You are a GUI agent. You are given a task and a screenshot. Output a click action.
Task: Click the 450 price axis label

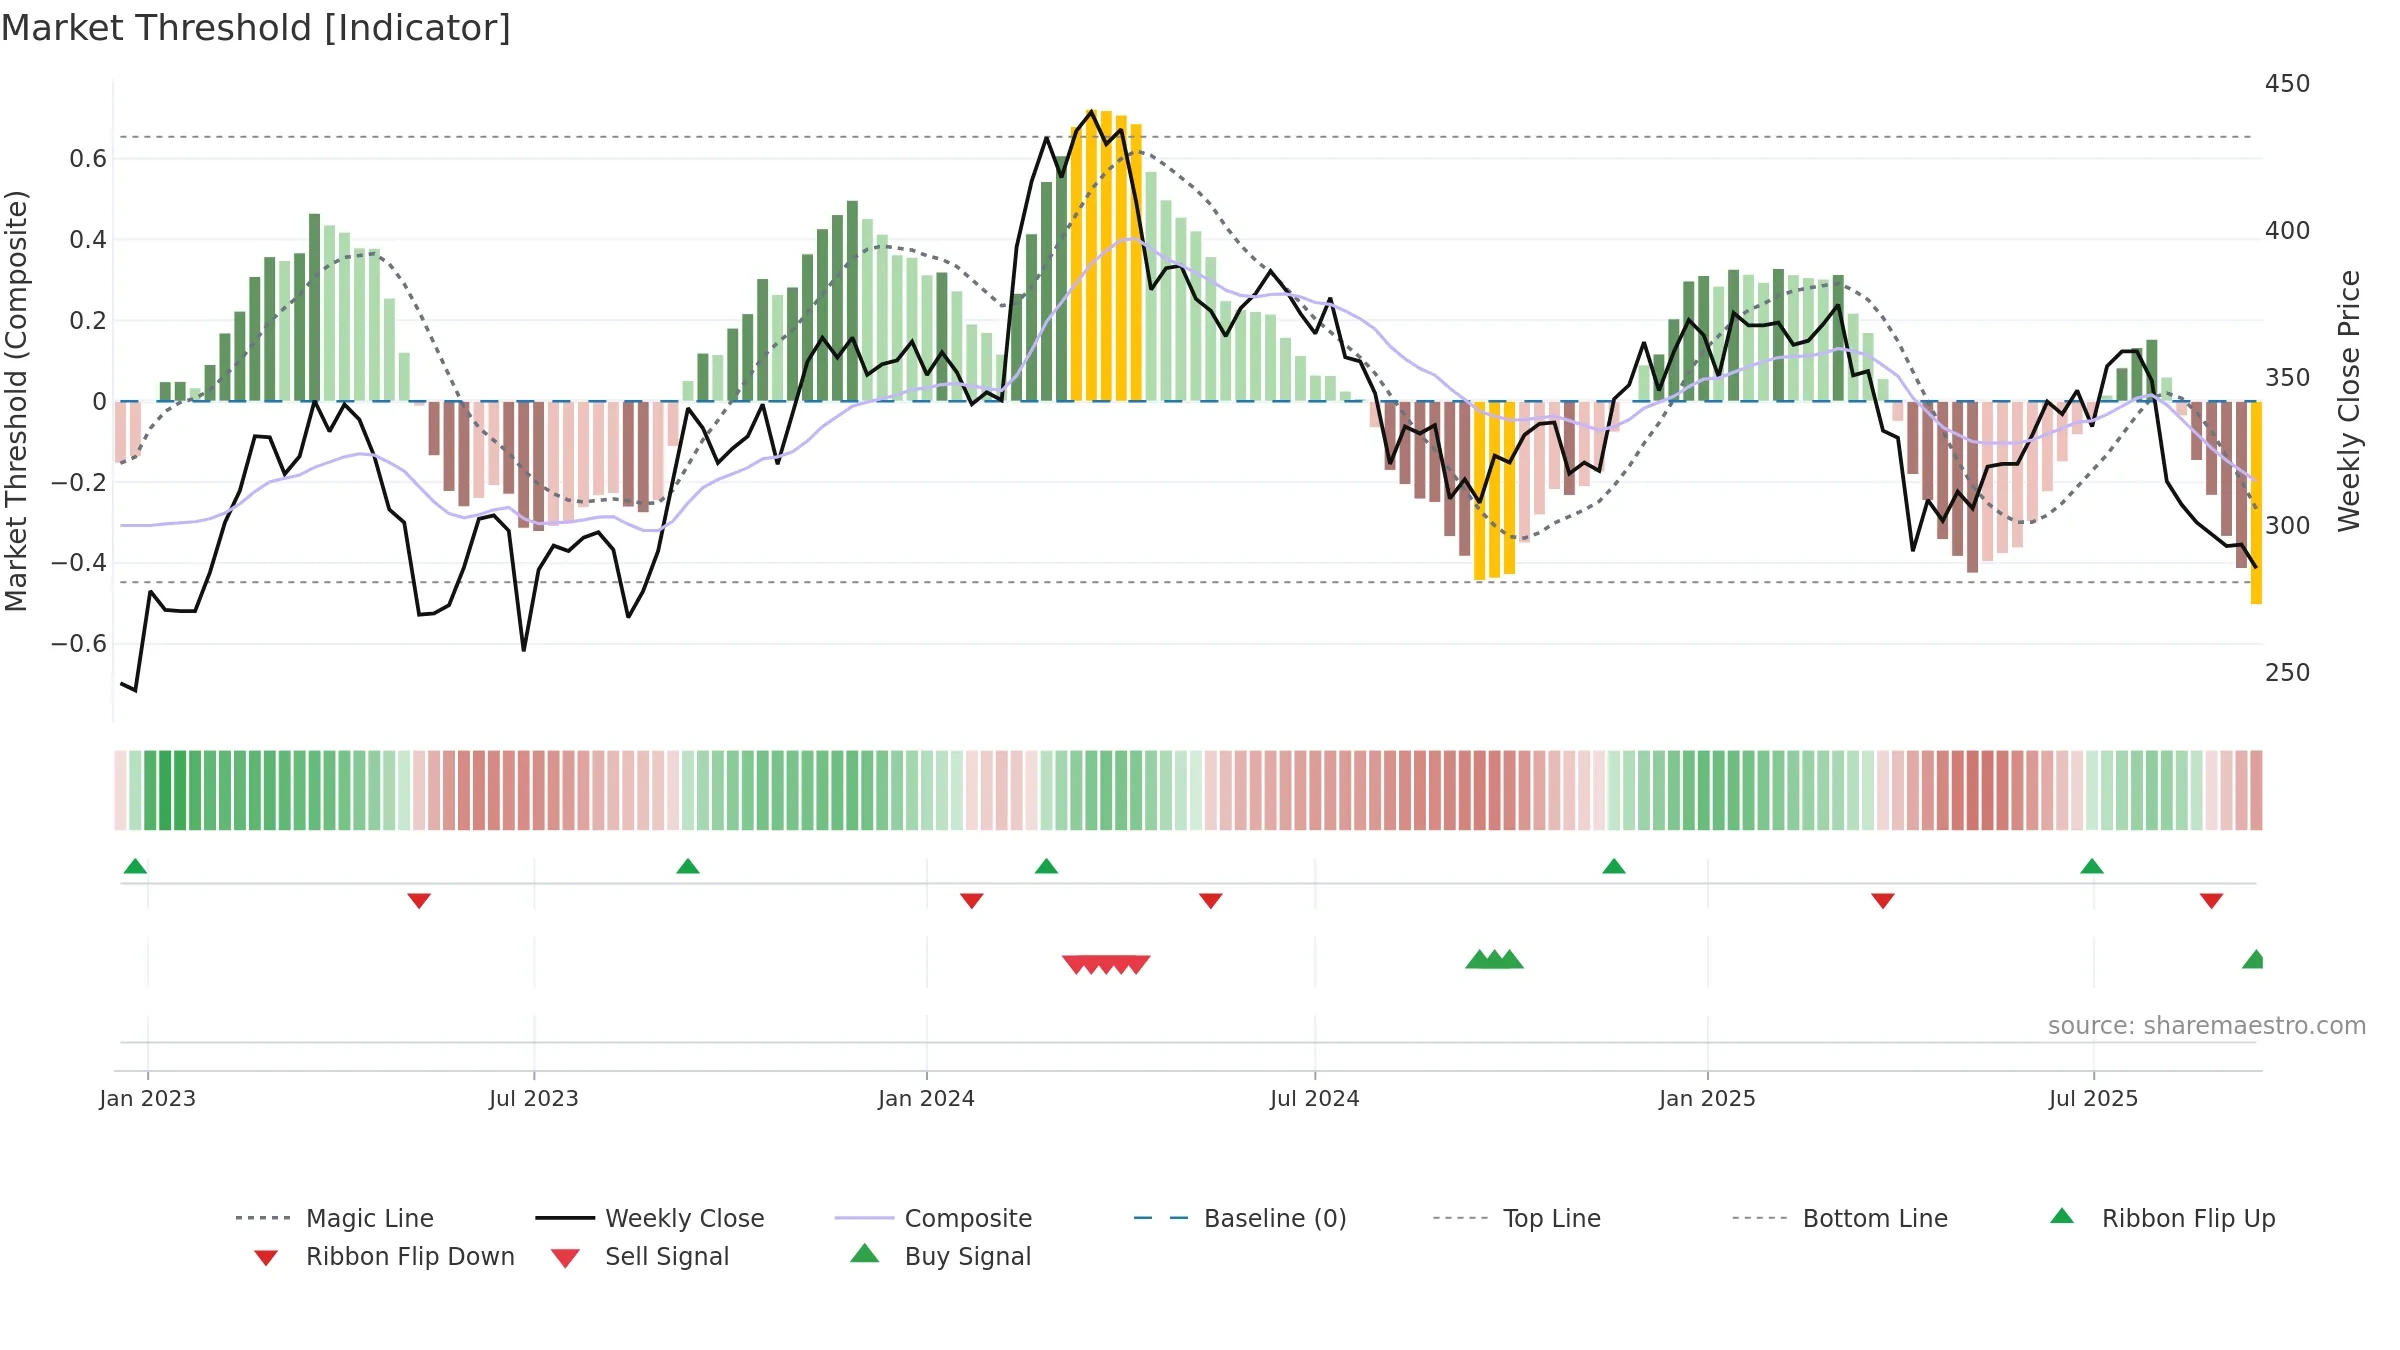pyautogui.click(x=2288, y=83)
